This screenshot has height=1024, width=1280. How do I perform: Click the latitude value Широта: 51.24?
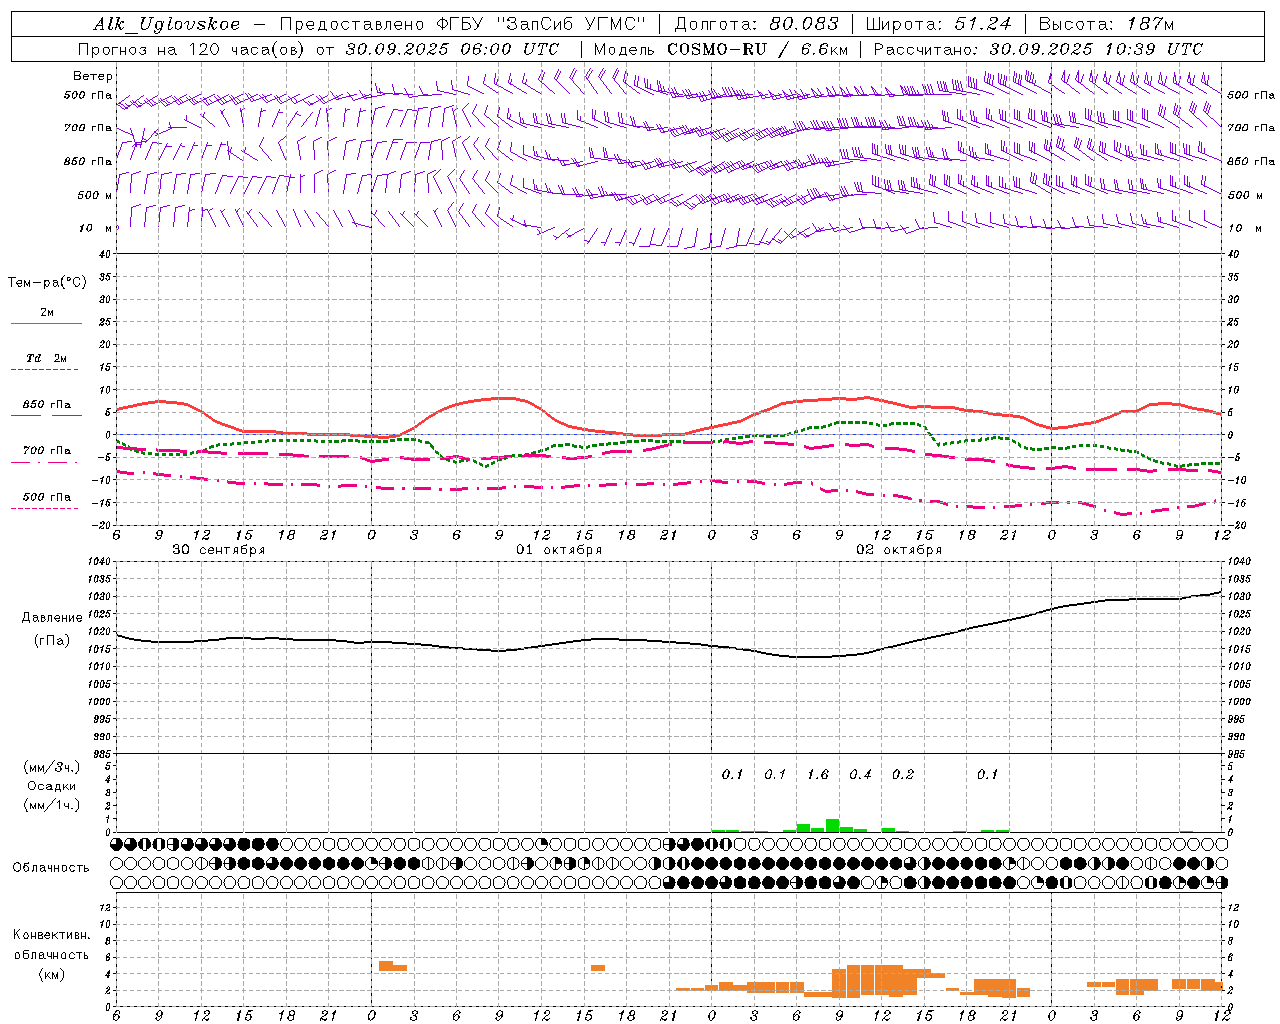click(x=938, y=24)
